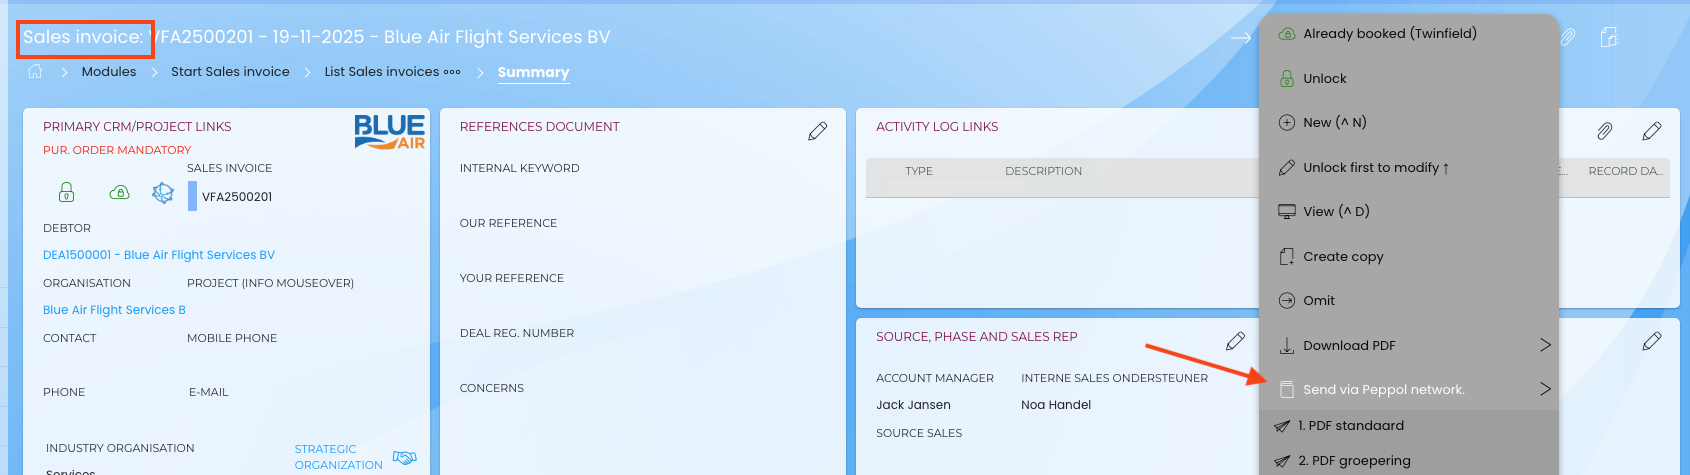Click the monitor icon beside View

[1287, 211]
